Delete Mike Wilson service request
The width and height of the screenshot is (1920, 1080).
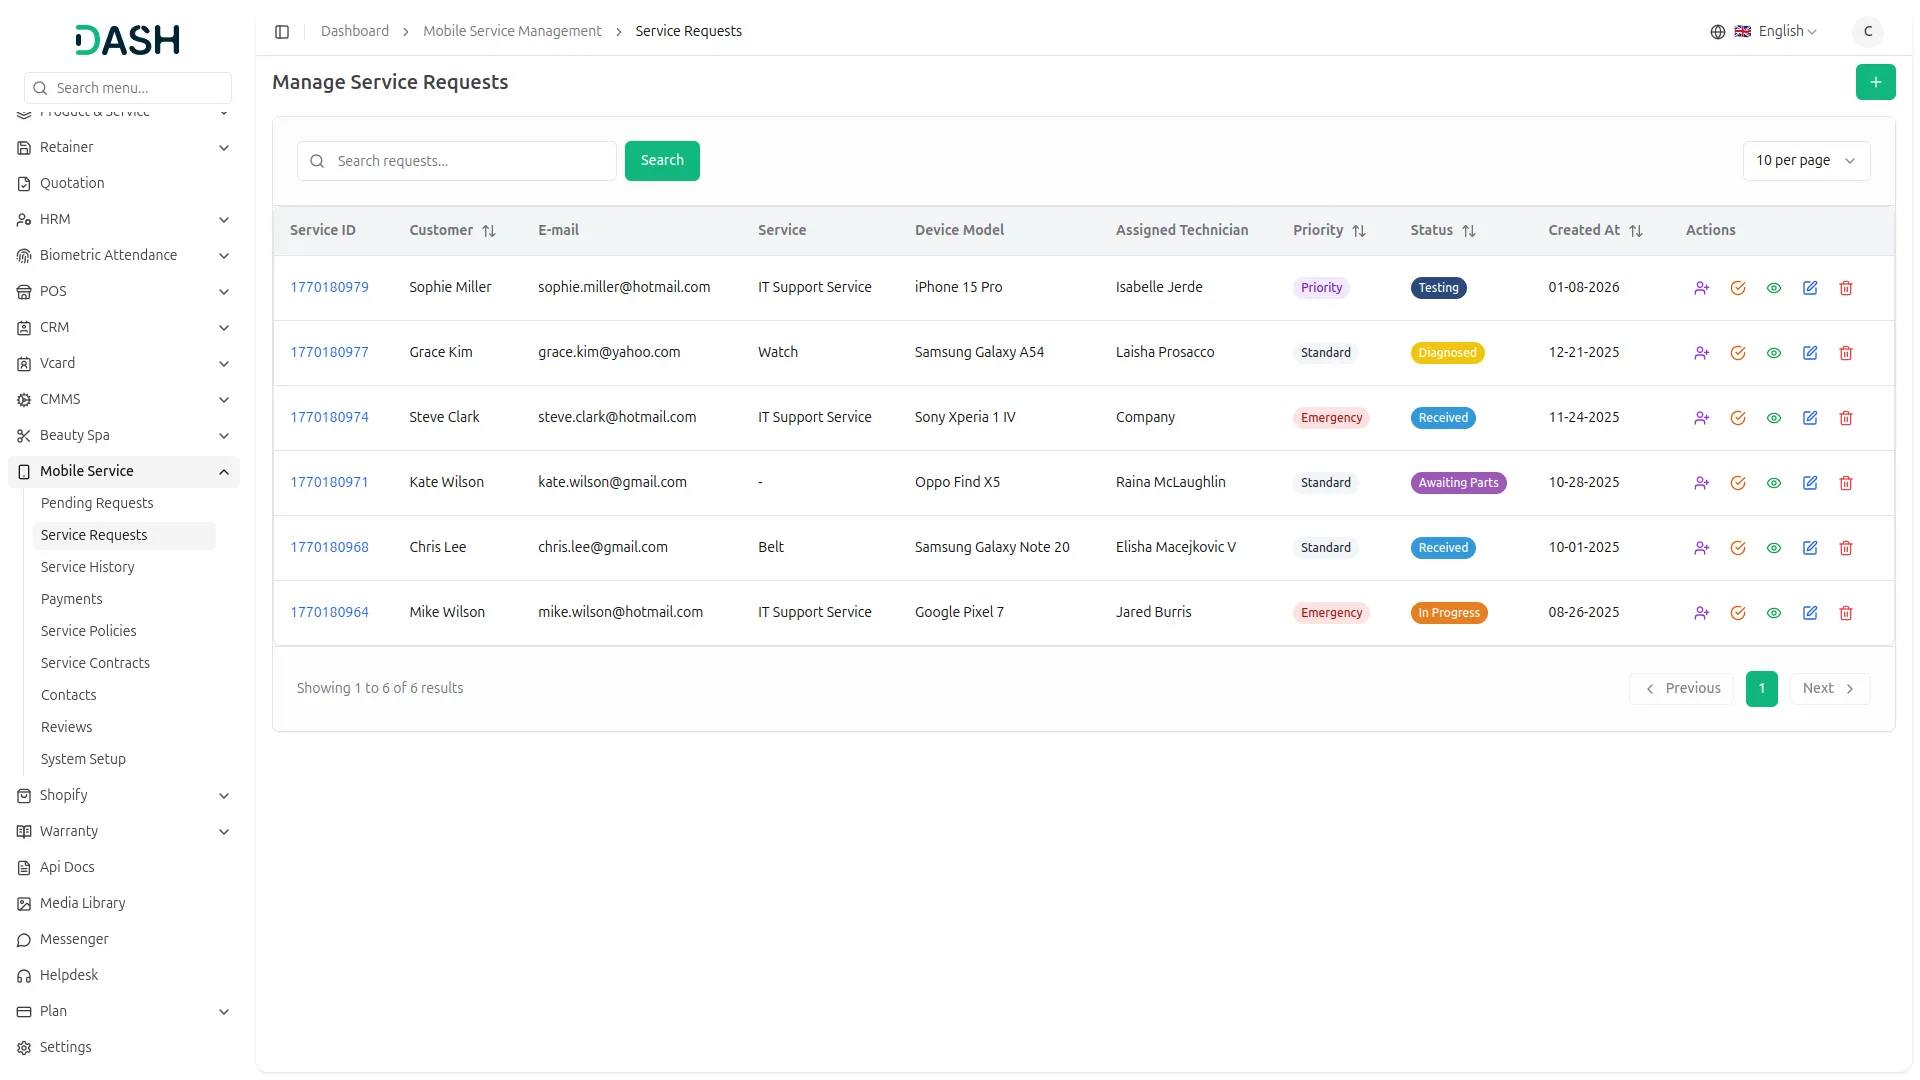1845,613
